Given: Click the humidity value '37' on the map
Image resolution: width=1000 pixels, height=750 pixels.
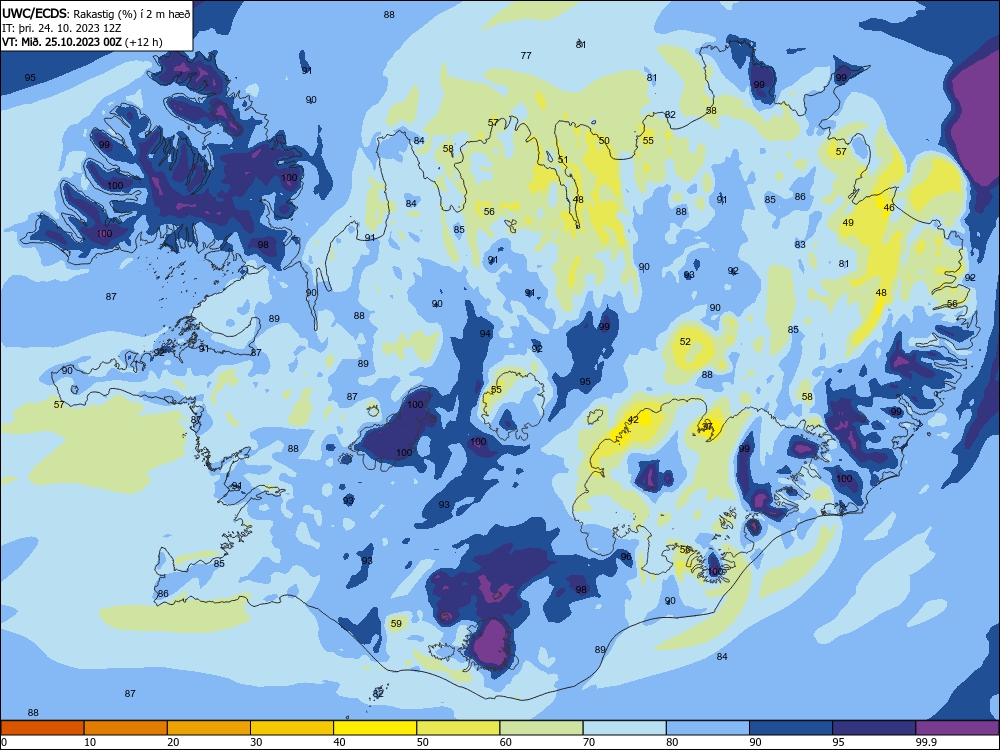Looking at the screenshot, I should coord(707,426).
